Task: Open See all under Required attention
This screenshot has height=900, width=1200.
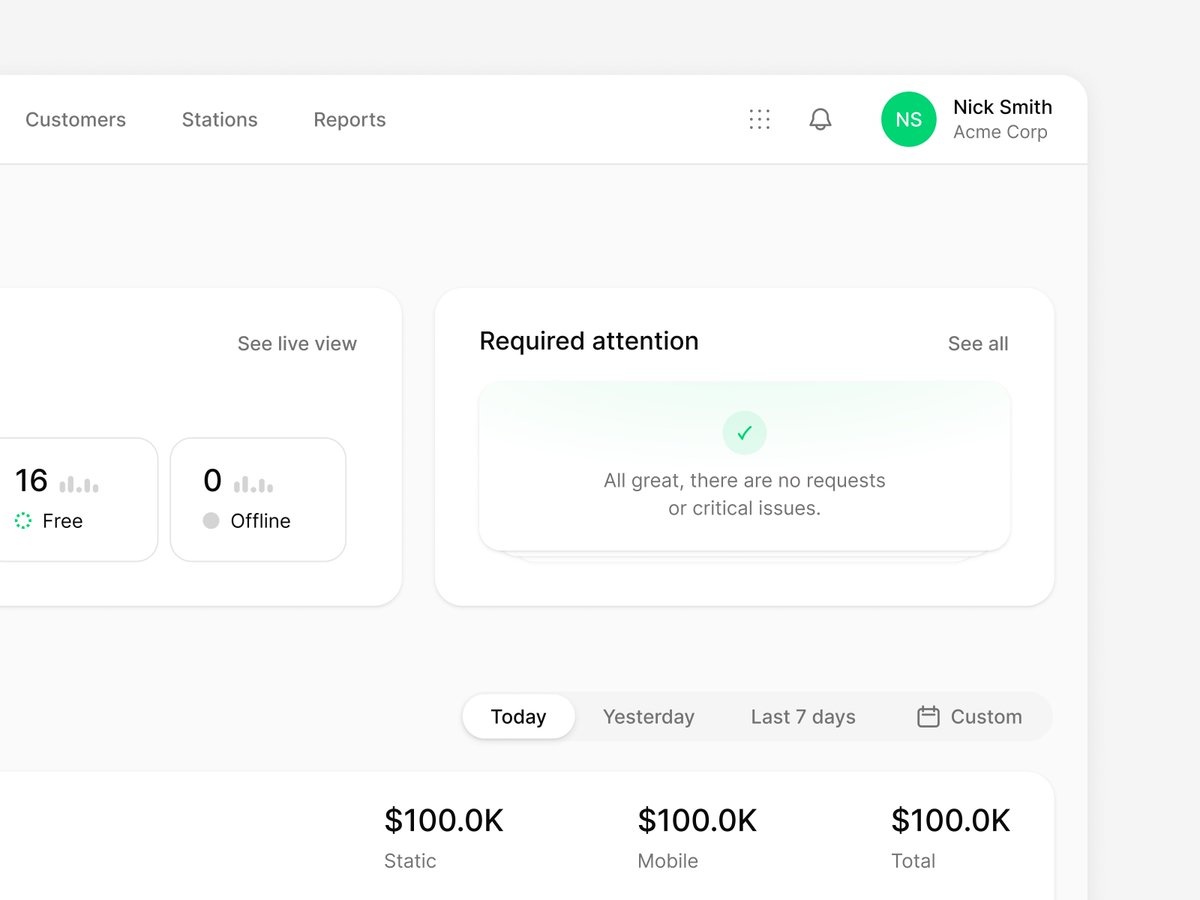Action: click(x=978, y=343)
